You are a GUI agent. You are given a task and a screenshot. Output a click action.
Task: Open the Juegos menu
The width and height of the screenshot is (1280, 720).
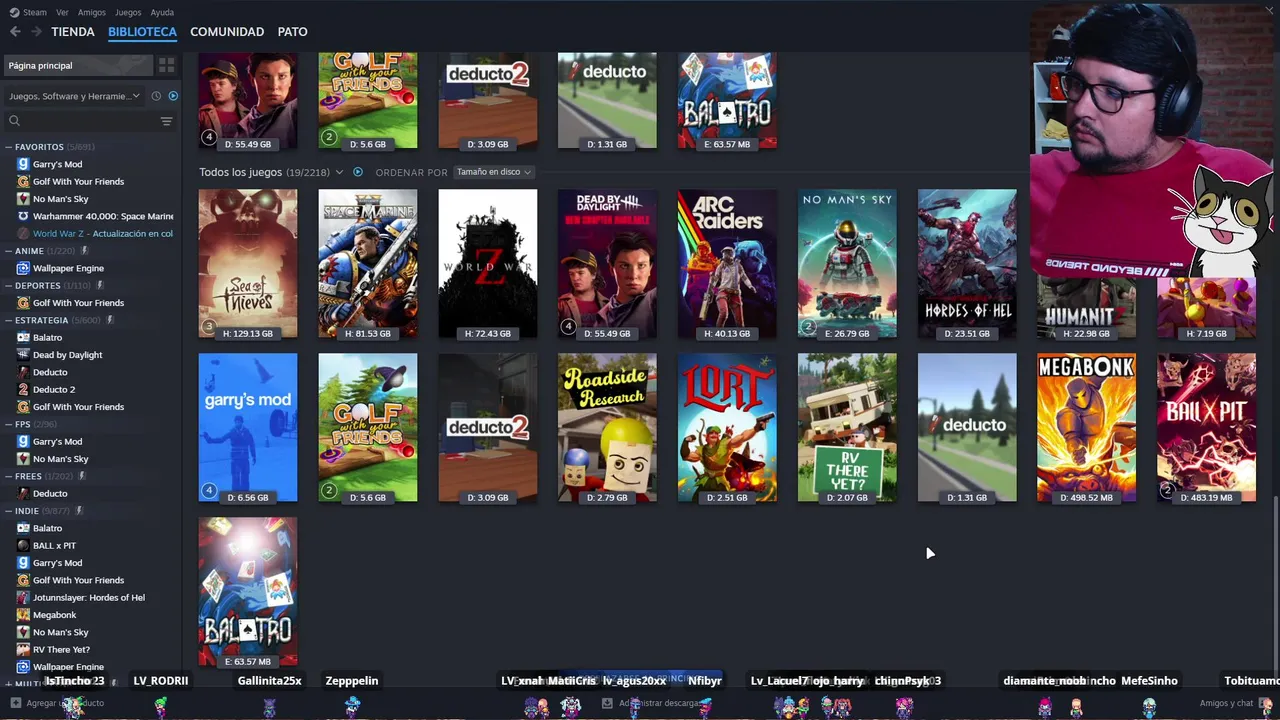click(128, 13)
